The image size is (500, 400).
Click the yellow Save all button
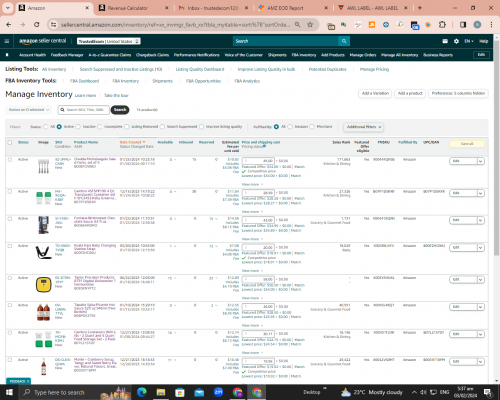[x=467, y=144]
